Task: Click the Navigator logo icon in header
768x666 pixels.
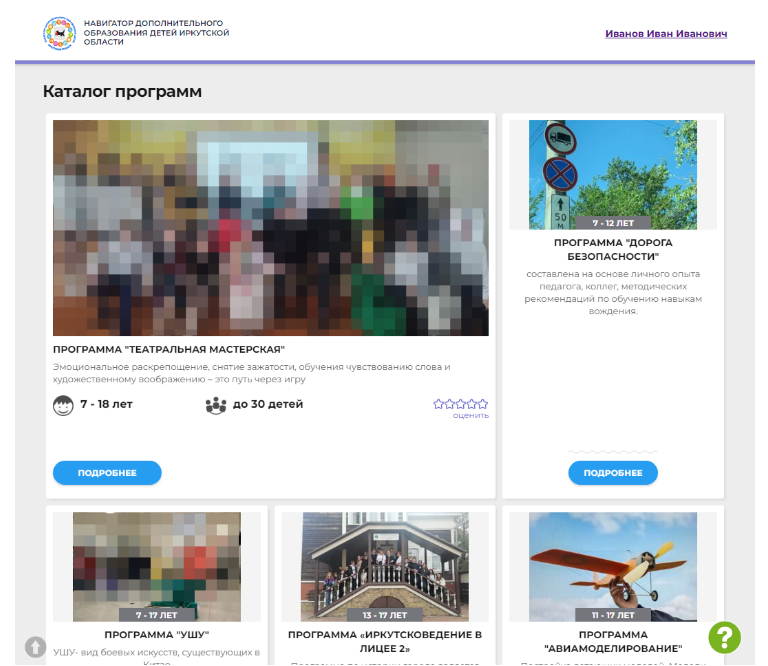Action: 59,34
